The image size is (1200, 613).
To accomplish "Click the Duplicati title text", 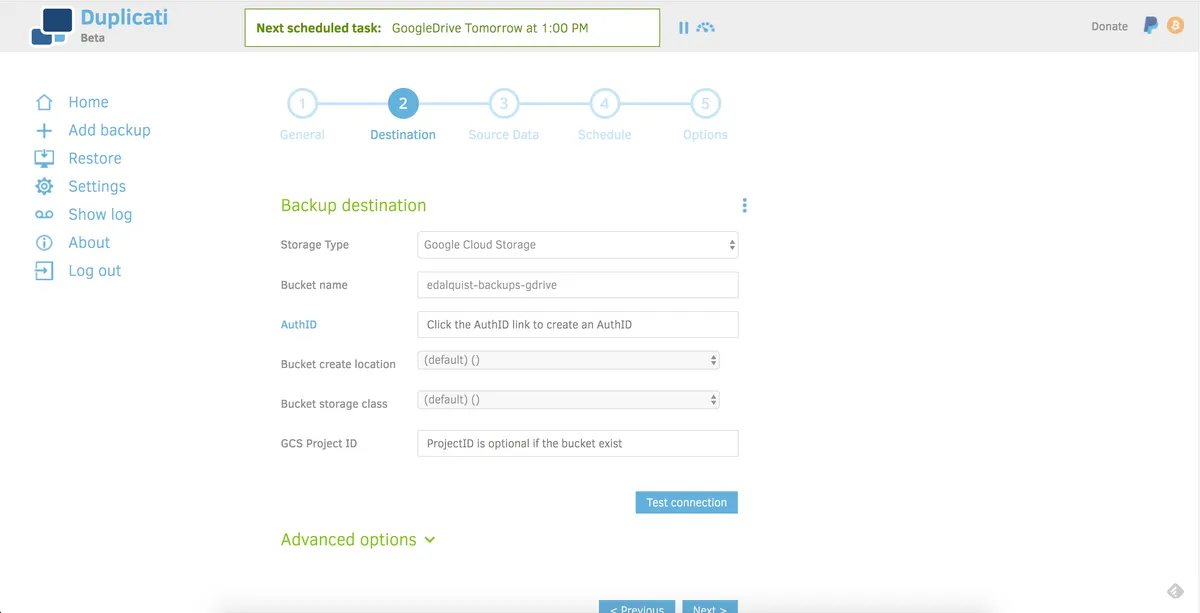I will [124, 17].
